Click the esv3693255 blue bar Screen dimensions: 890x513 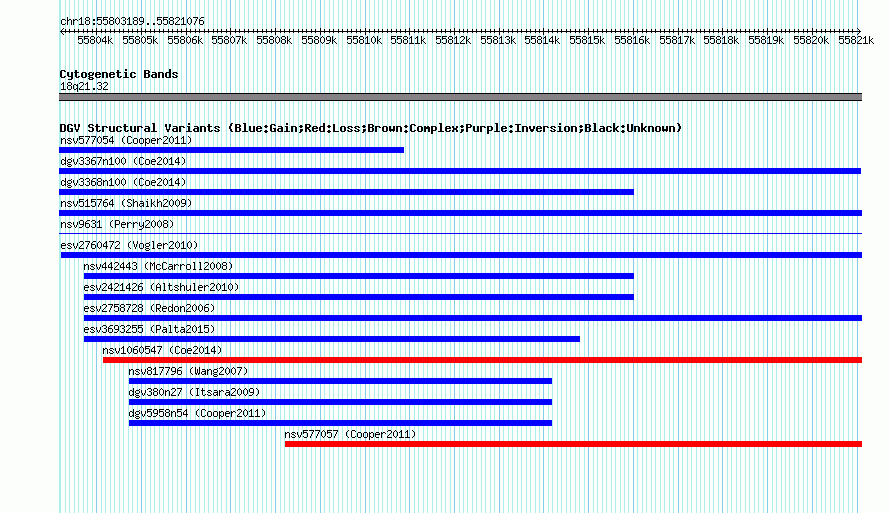(x=332, y=339)
